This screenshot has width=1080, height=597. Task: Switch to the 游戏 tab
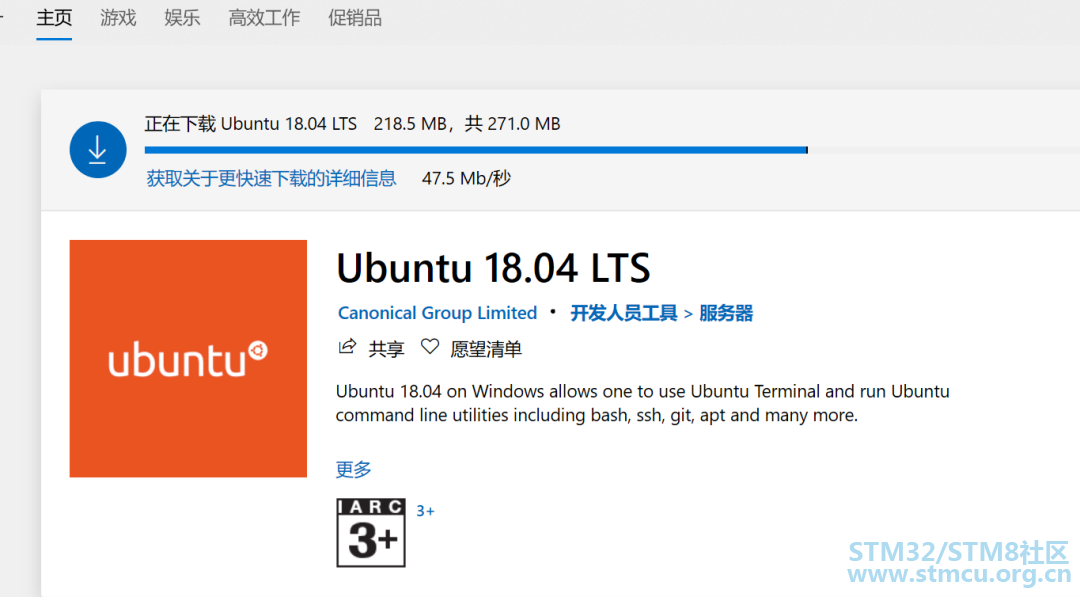point(118,18)
